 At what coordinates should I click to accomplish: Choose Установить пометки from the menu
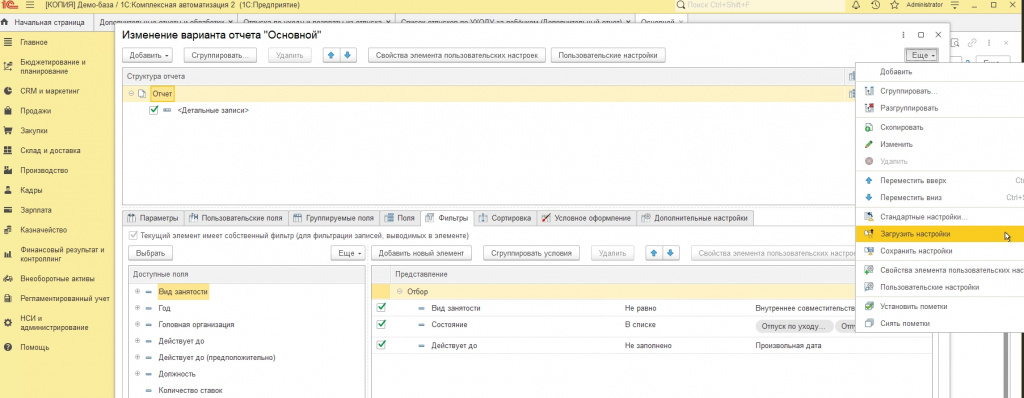click(939, 306)
